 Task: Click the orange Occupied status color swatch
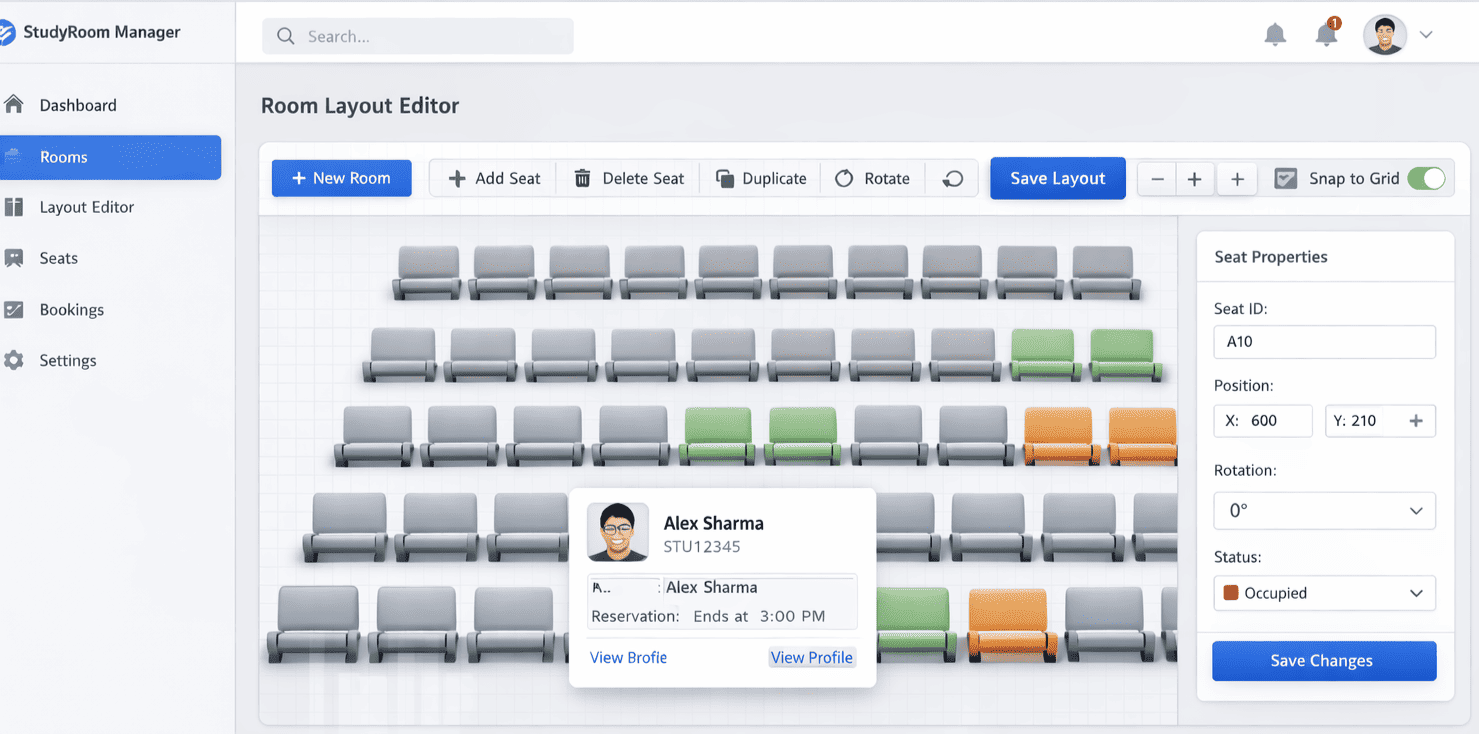1231,593
